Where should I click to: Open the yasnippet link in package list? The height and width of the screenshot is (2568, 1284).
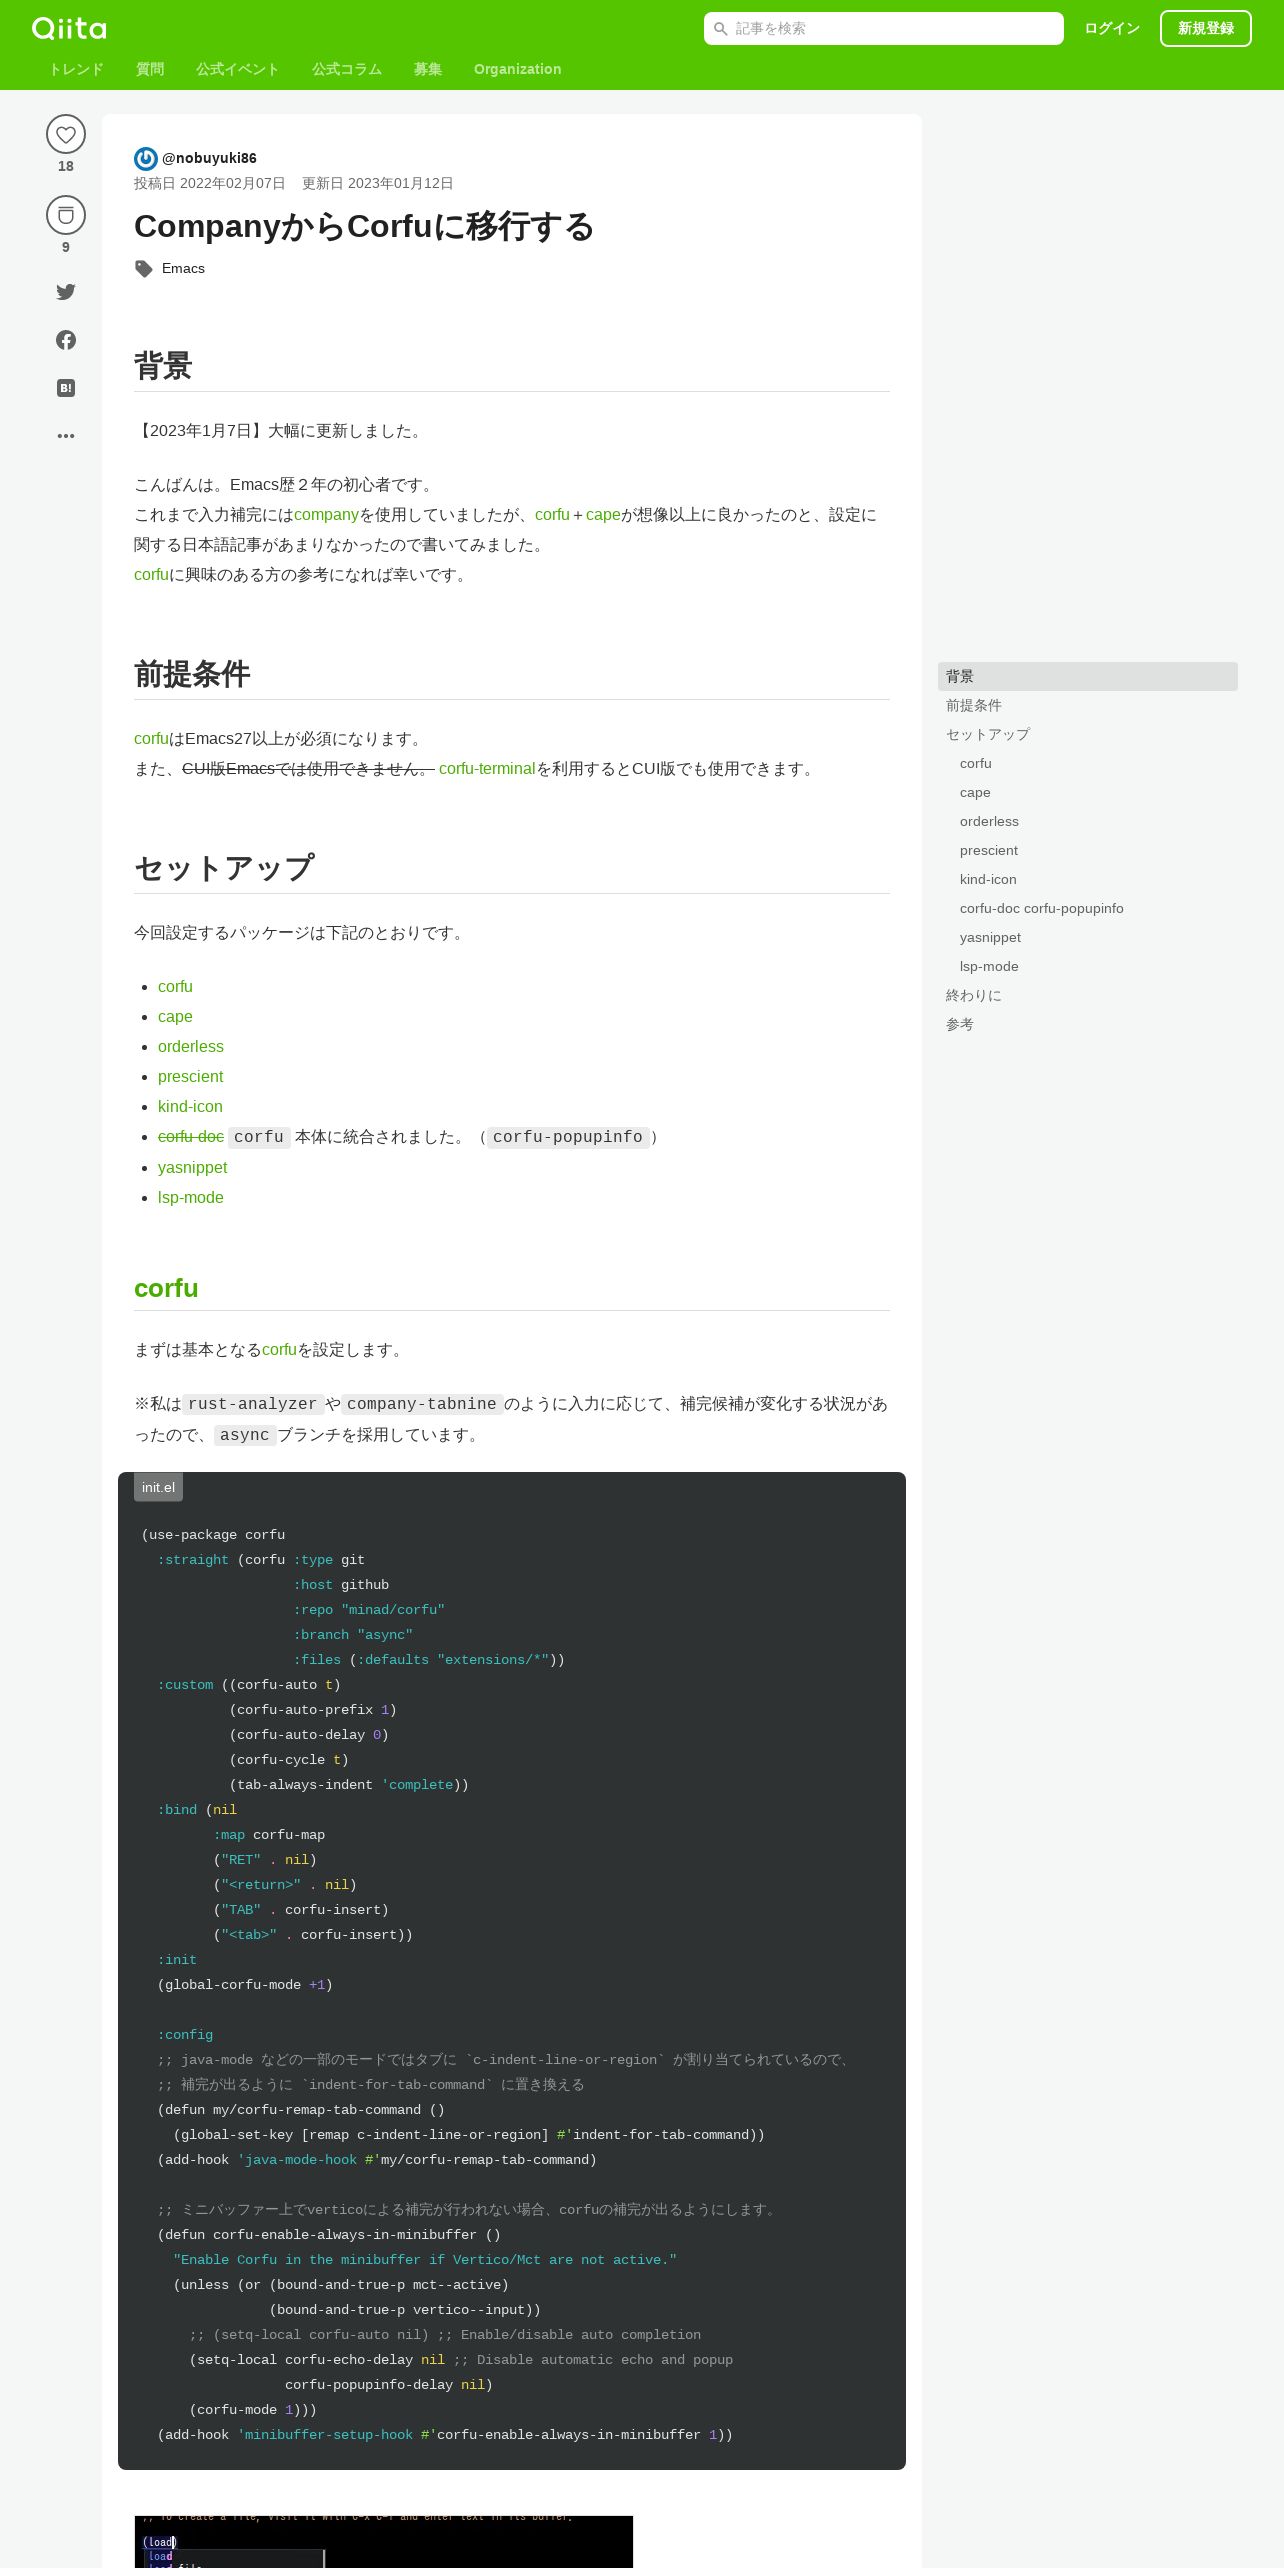[193, 1168]
